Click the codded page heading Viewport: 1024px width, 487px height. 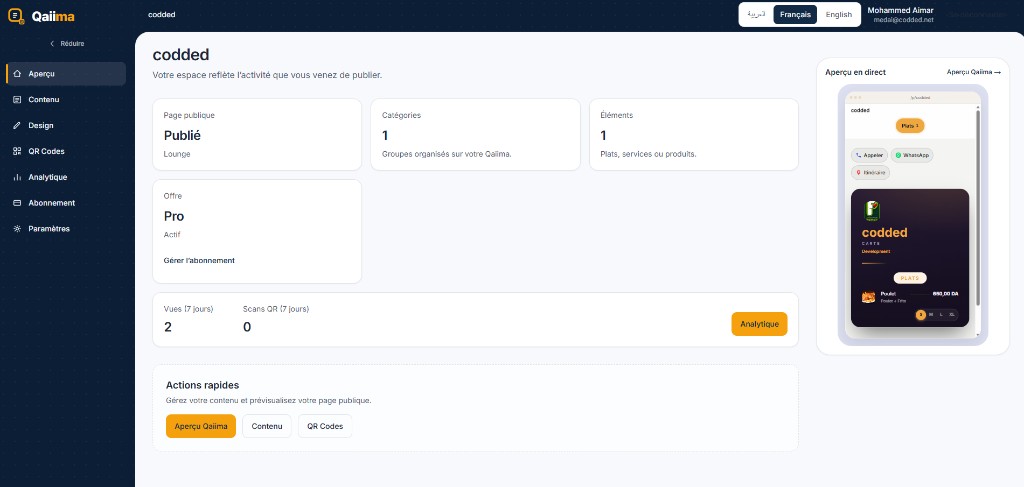(181, 55)
